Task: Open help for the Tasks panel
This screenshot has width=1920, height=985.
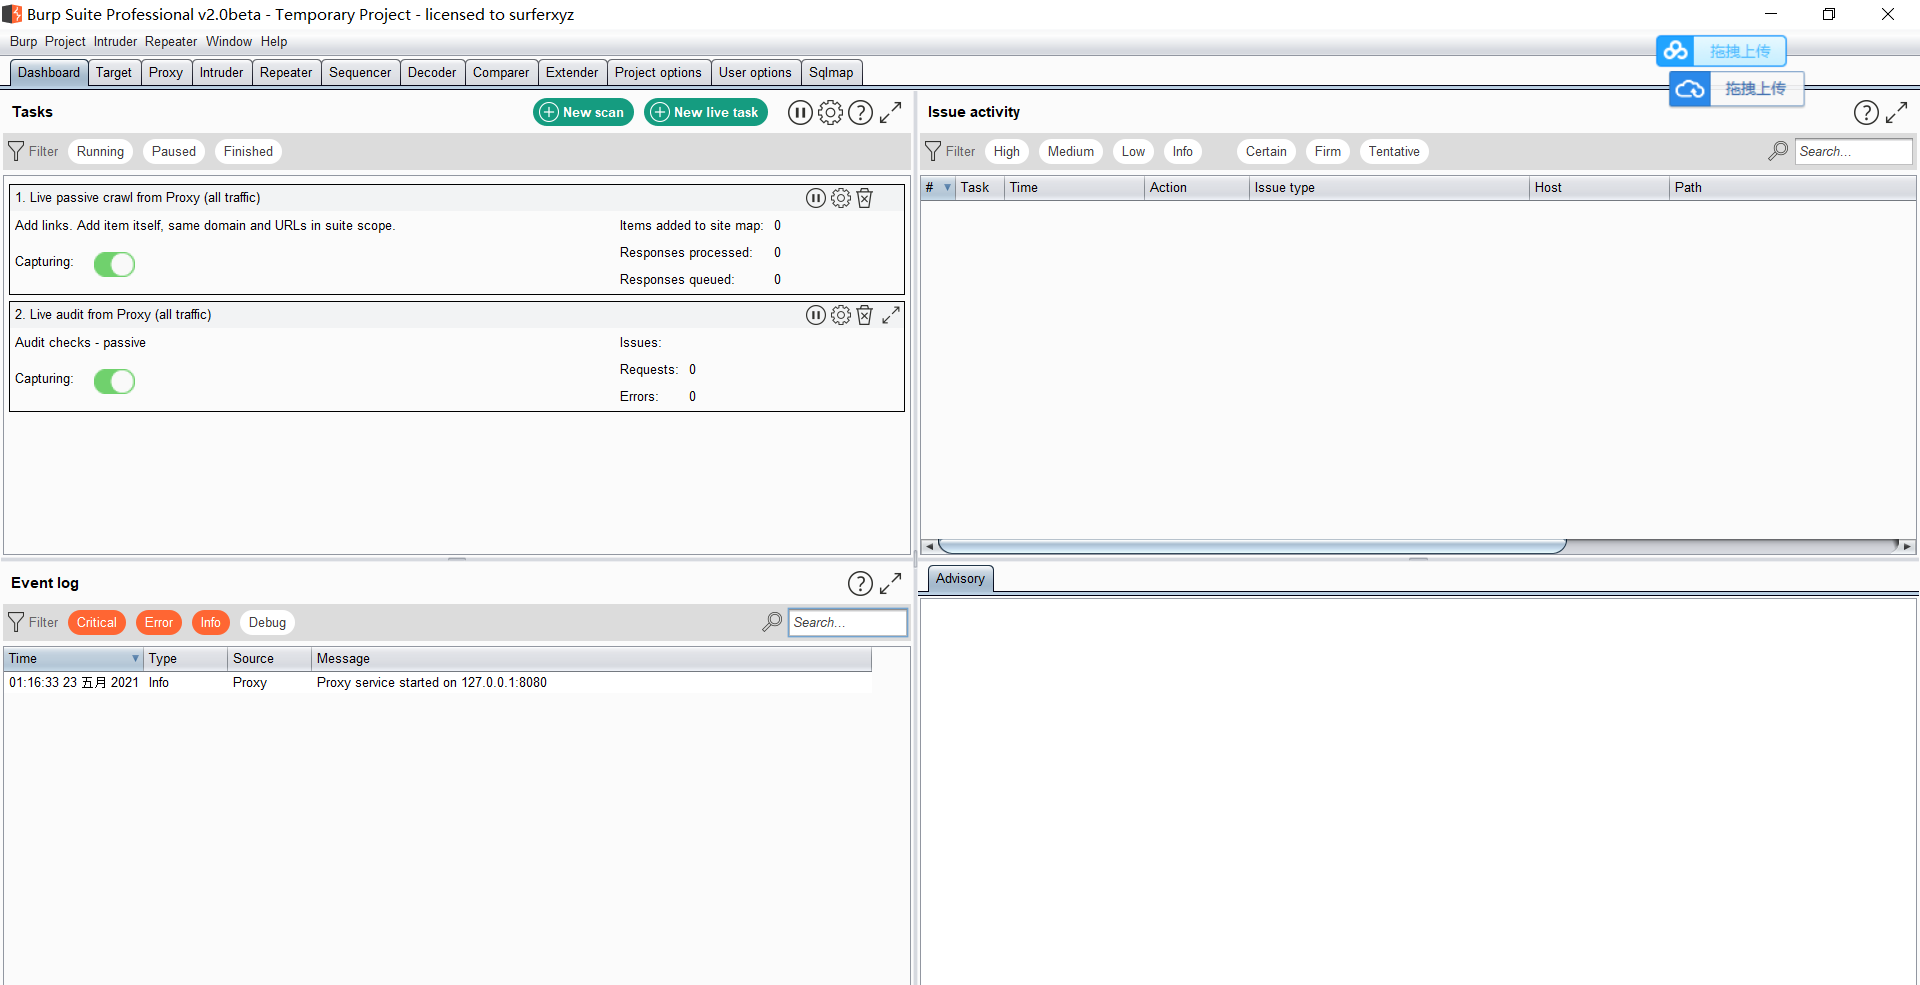Action: coord(860,112)
